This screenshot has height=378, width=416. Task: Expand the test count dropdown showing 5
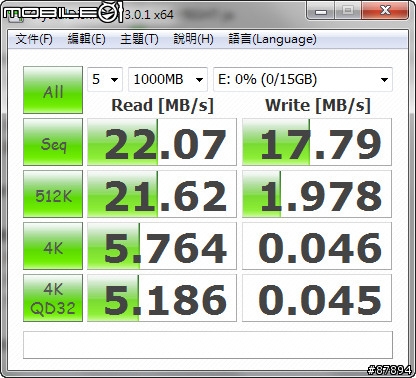105,79
